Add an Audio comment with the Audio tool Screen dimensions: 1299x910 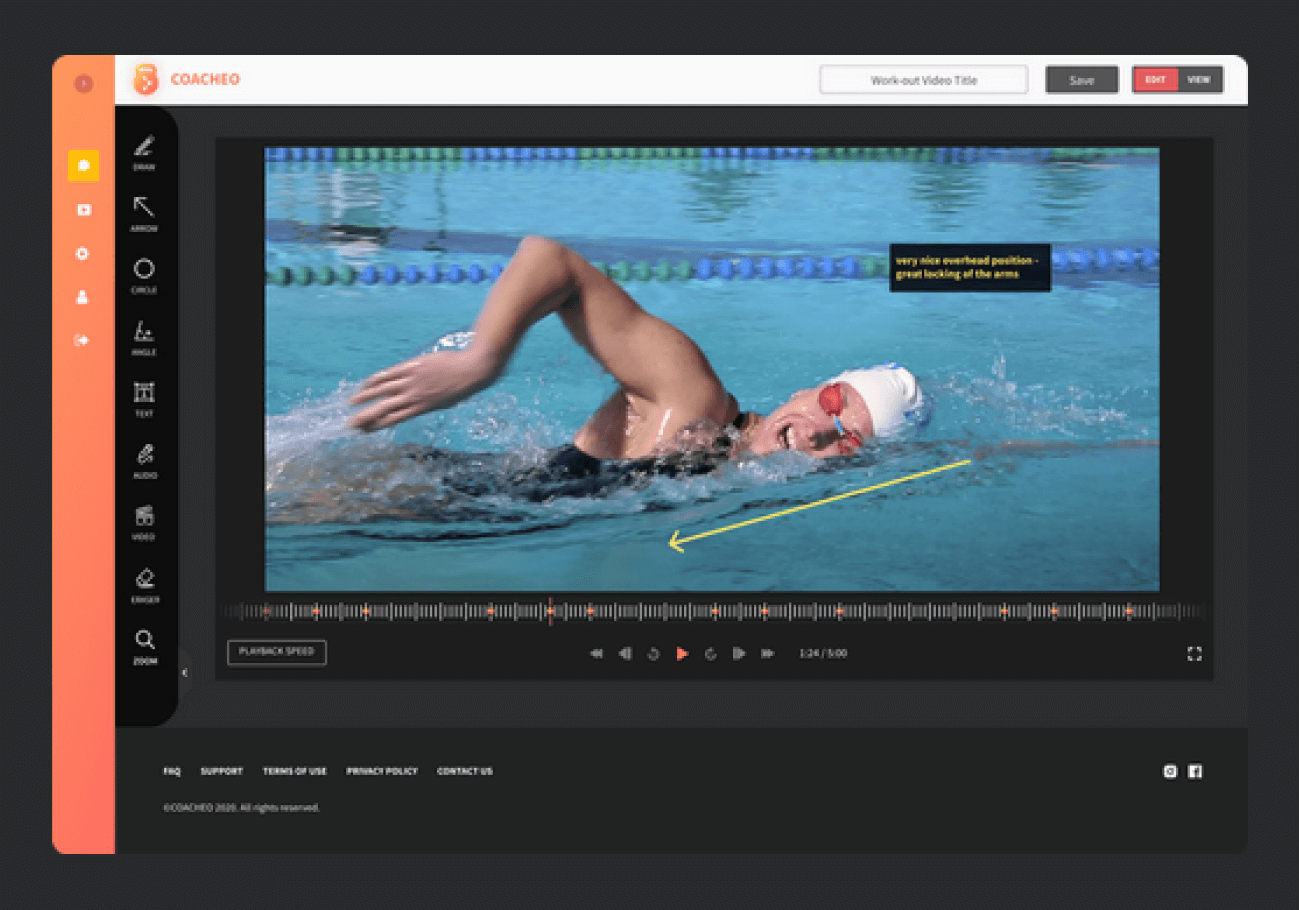(144, 458)
